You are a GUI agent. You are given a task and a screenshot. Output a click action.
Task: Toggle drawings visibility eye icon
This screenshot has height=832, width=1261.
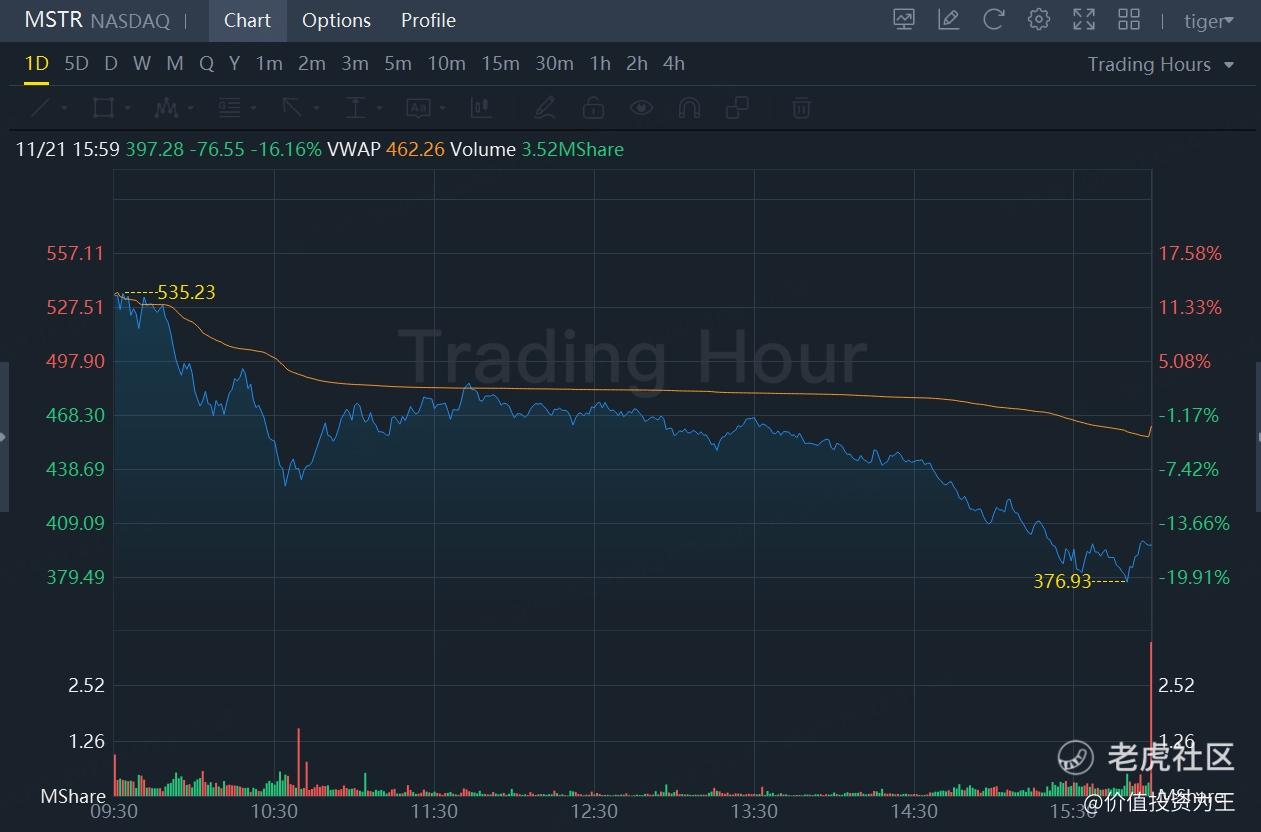click(641, 107)
